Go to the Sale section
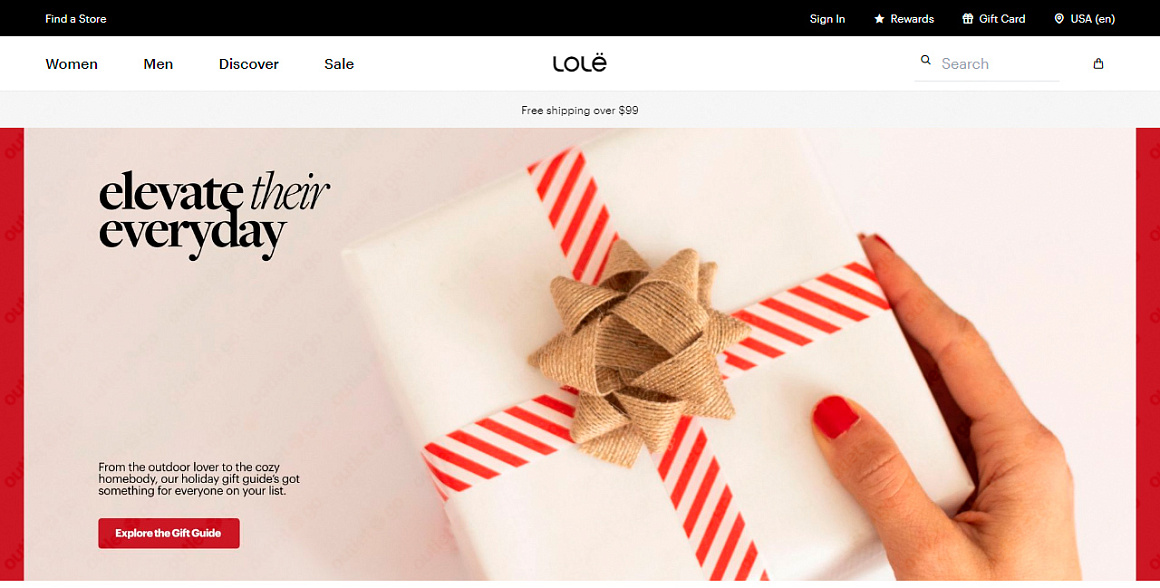The height and width of the screenshot is (588, 1160). pos(339,64)
